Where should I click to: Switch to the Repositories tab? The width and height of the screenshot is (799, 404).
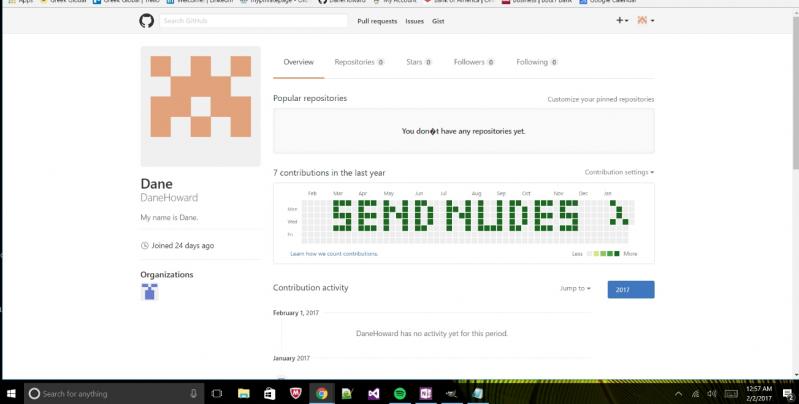pos(359,62)
